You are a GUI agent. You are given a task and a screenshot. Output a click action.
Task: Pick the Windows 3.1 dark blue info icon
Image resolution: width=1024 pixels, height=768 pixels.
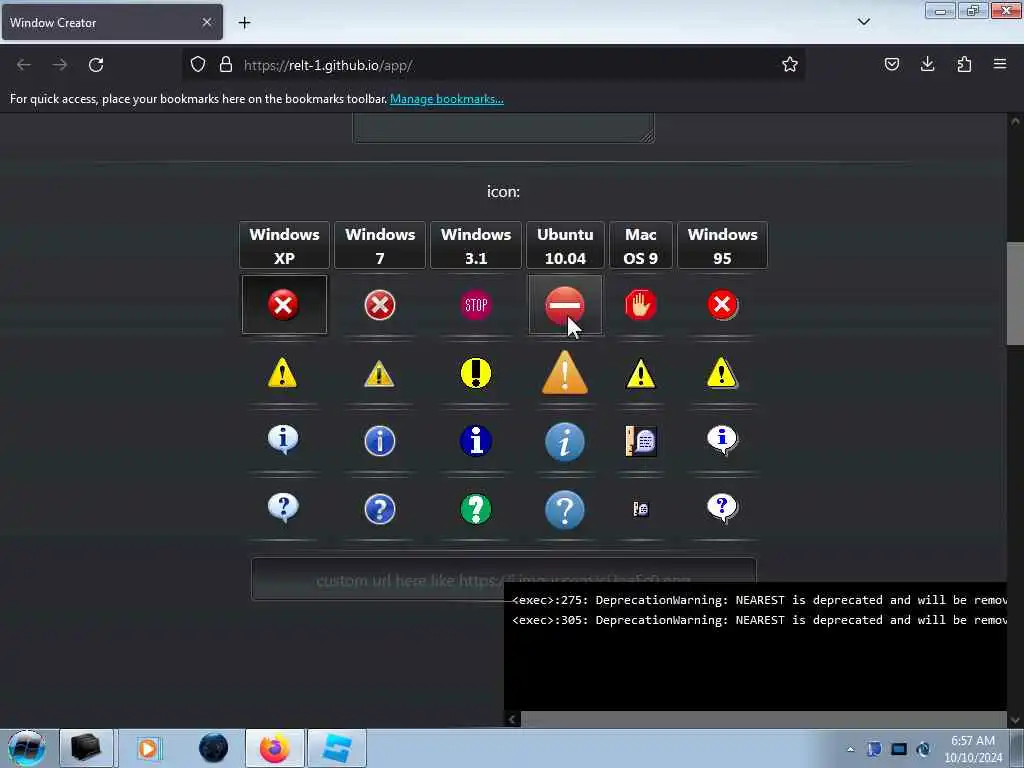(475, 441)
